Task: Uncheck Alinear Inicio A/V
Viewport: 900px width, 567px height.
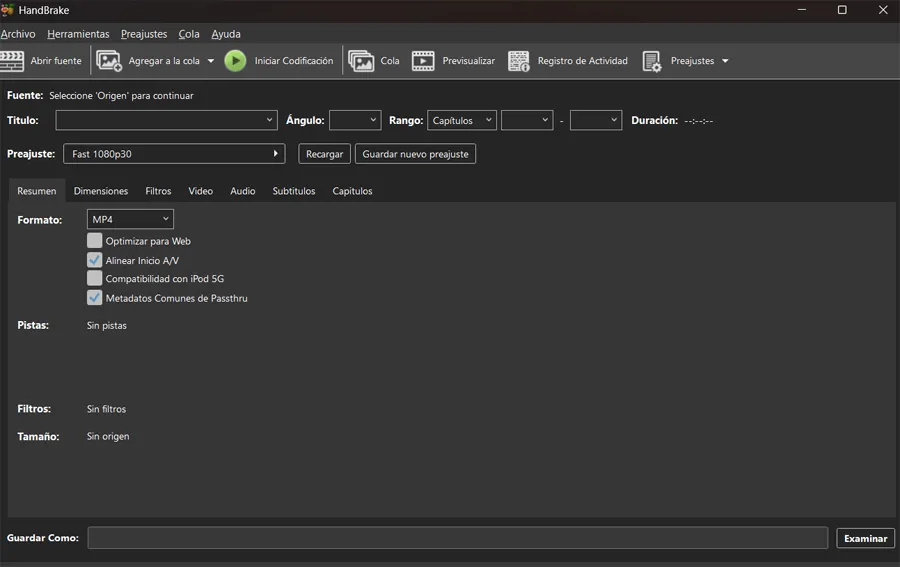Action: 95,260
